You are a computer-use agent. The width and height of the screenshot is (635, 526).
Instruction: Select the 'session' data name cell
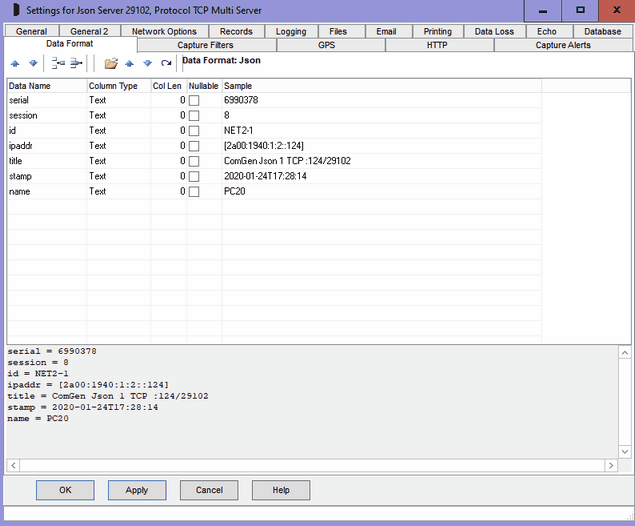tap(47, 116)
